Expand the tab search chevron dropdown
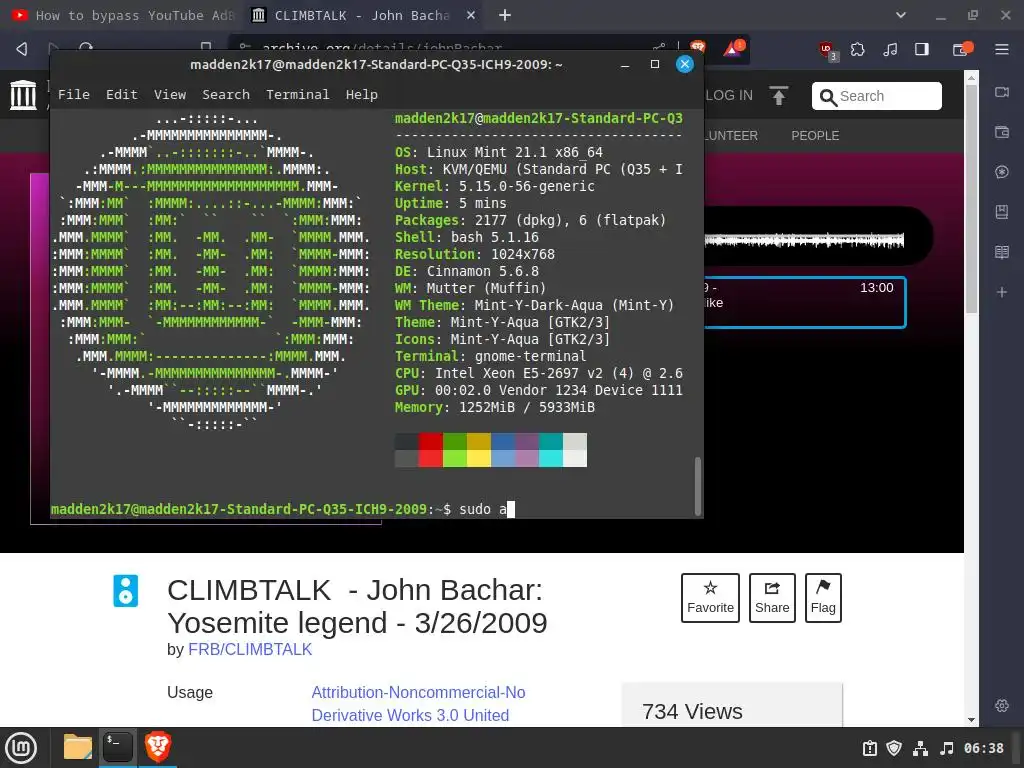The height and width of the screenshot is (768, 1024). 901,15
